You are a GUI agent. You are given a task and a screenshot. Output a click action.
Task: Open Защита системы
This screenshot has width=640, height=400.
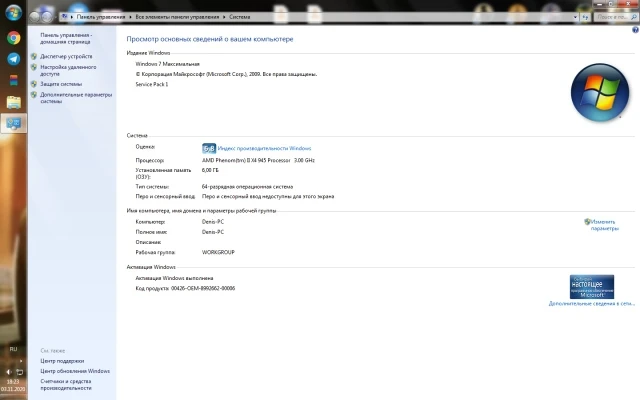point(61,84)
